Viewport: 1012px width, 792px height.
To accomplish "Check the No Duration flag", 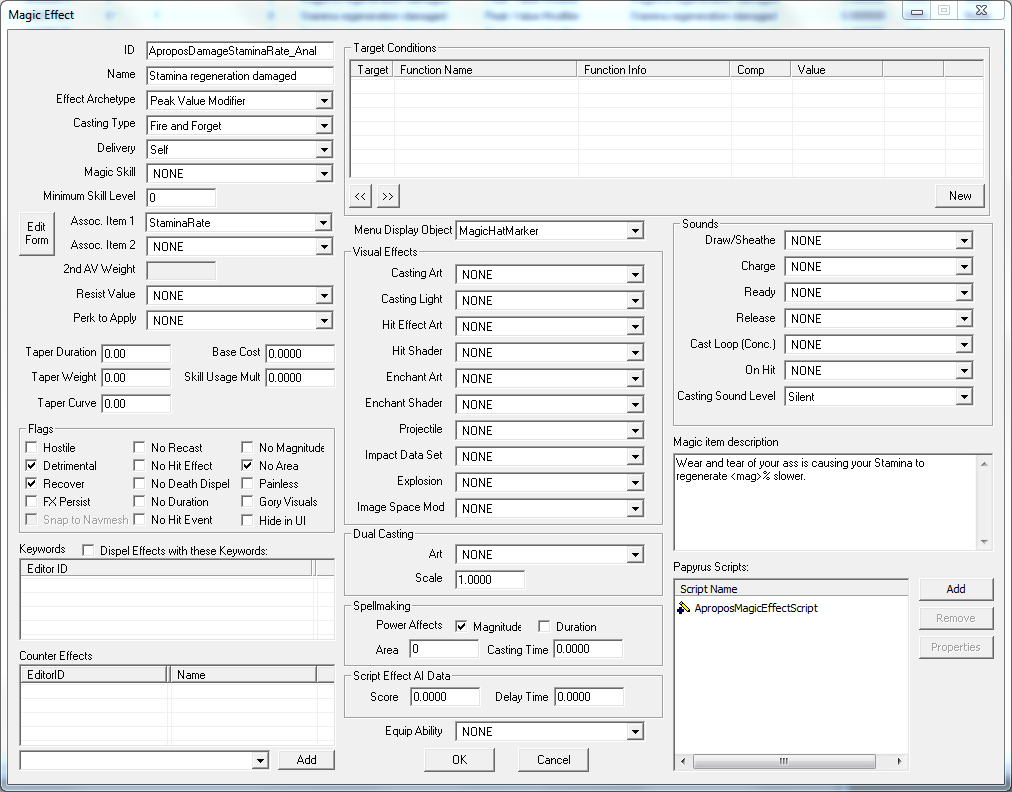I will pyautogui.click(x=139, y=502).
